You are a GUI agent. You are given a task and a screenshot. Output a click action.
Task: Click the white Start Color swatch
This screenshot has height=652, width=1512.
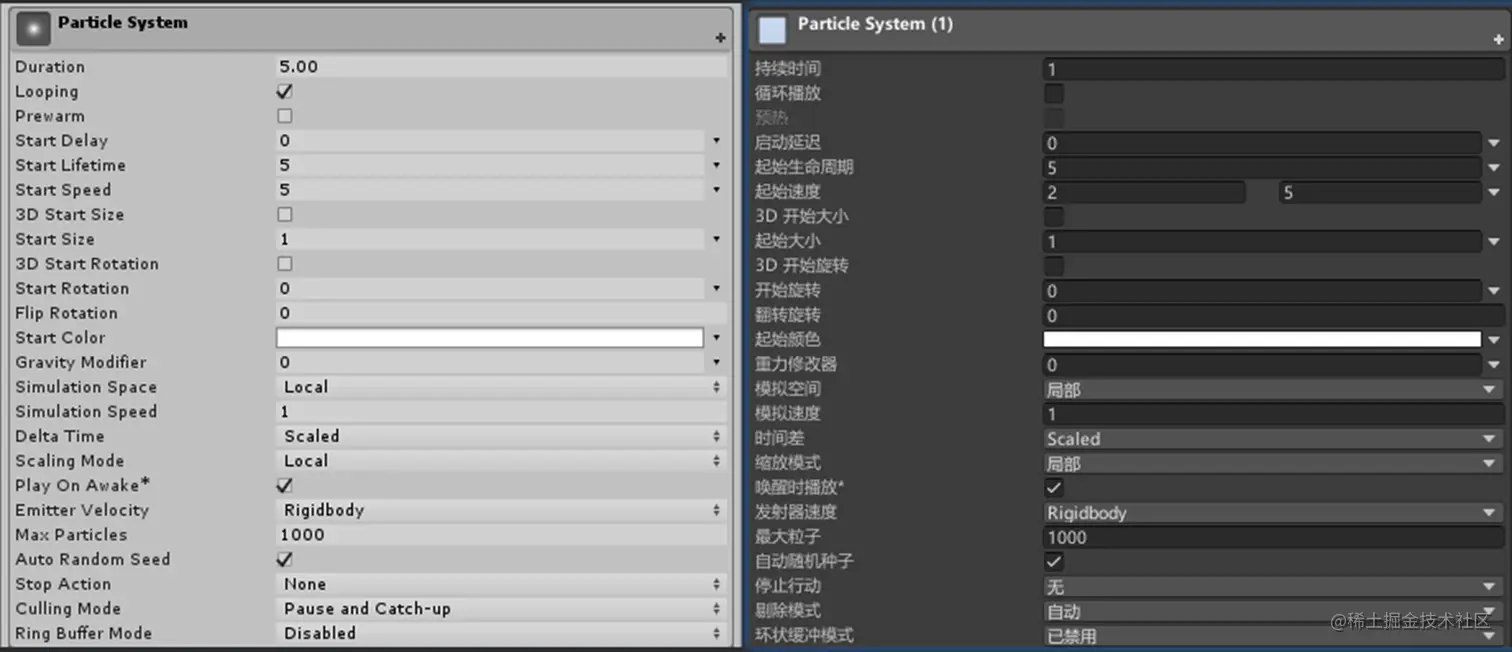click(490, 338)
